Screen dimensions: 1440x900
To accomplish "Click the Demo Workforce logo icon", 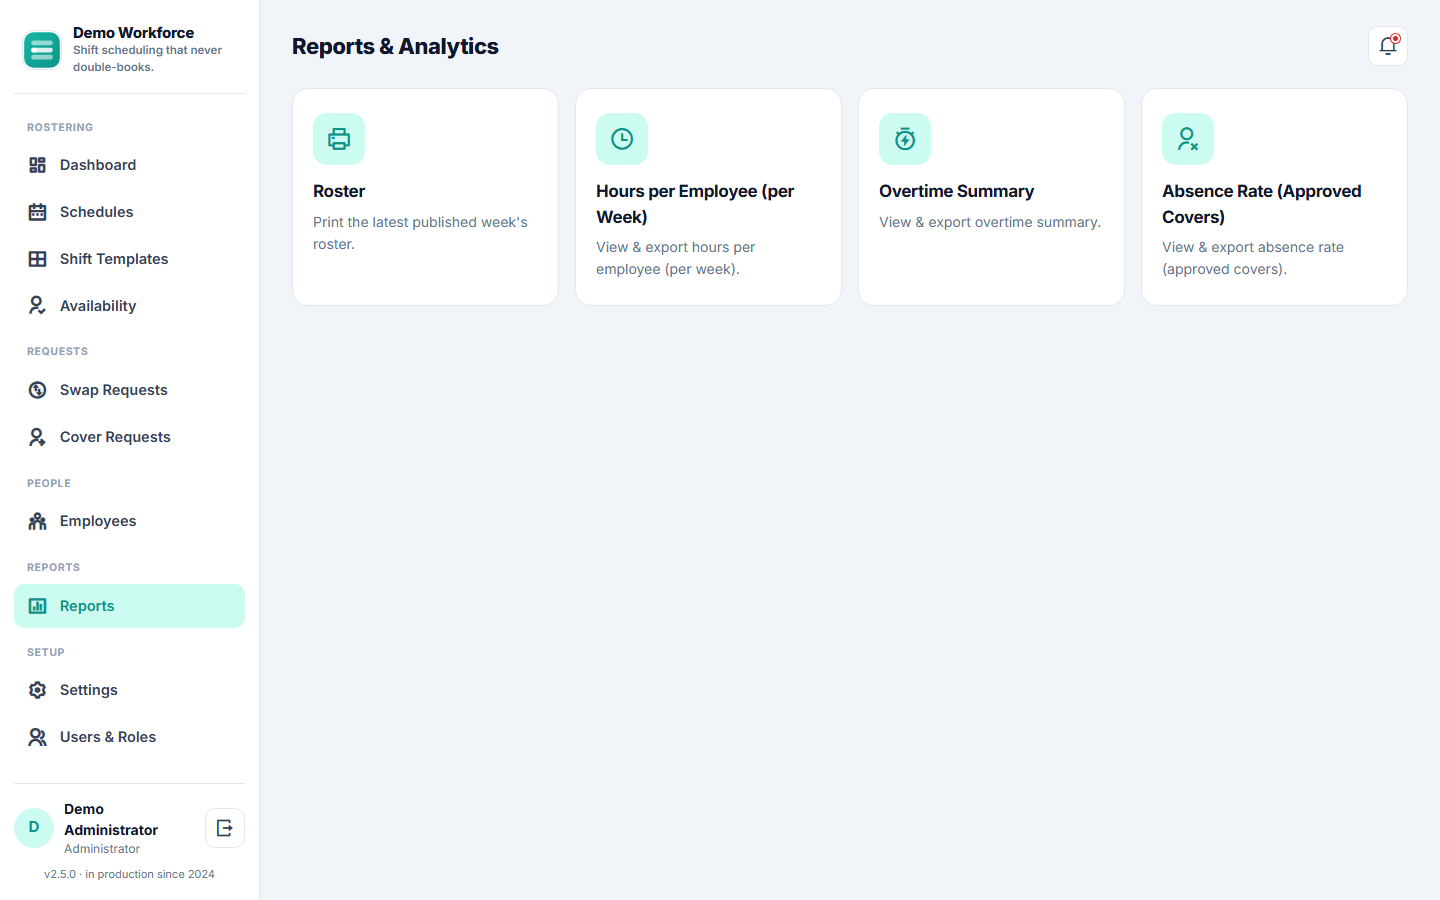I will coord(42,50).
